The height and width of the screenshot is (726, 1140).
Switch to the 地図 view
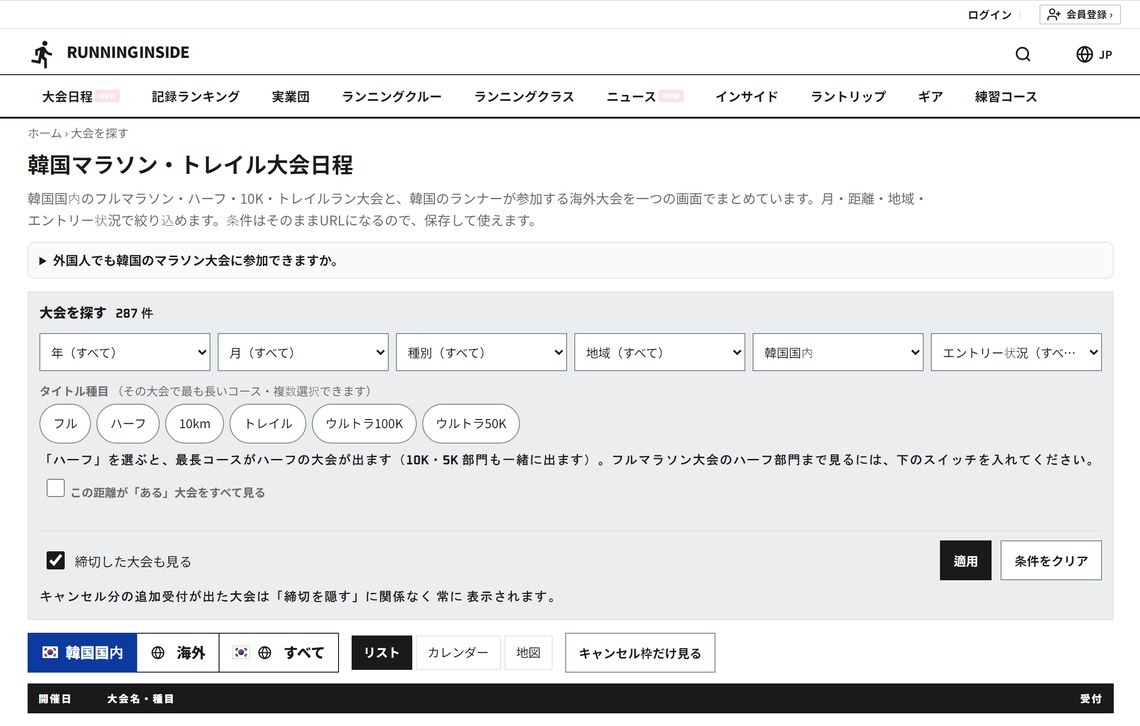pyautogui.click(x=529, y=653)
